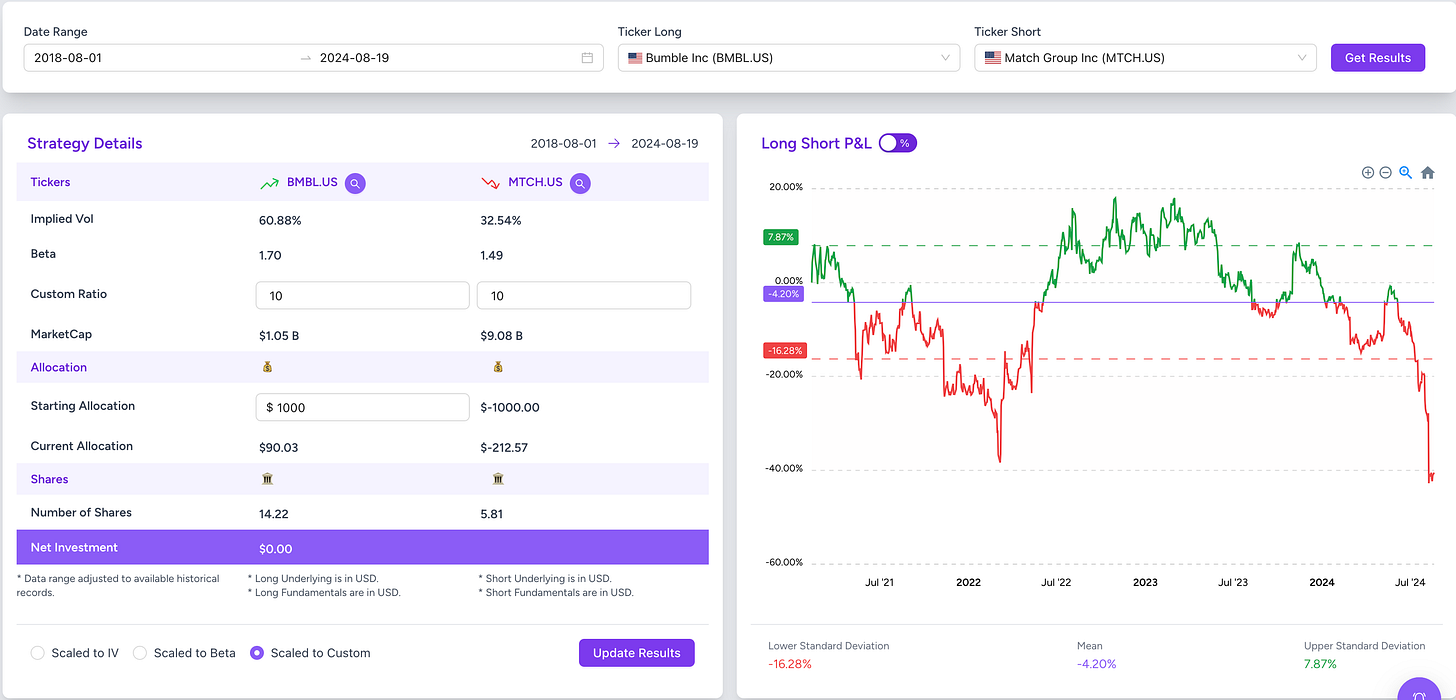Open the Ticker Short dropdown
Image resolution: width=1456 pixels, height=700 pixels.
[x=1146, y=58]
